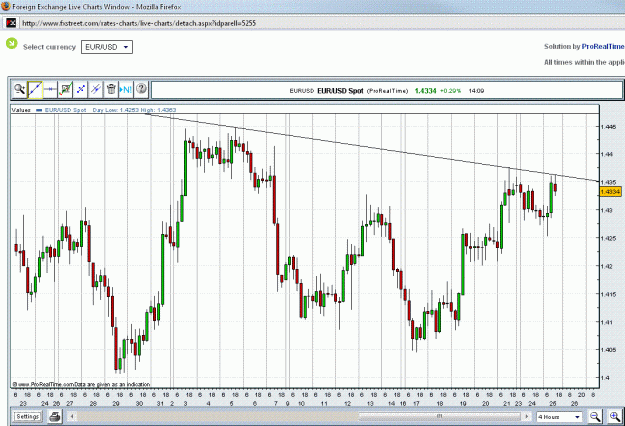Click the green 1.4334 quote value
The height and width of the screenshot is (426, 625).
point(425,91)
